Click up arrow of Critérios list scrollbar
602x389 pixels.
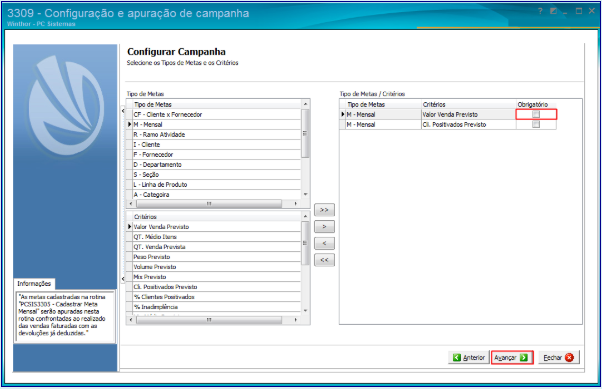click(x=306, y=217)
